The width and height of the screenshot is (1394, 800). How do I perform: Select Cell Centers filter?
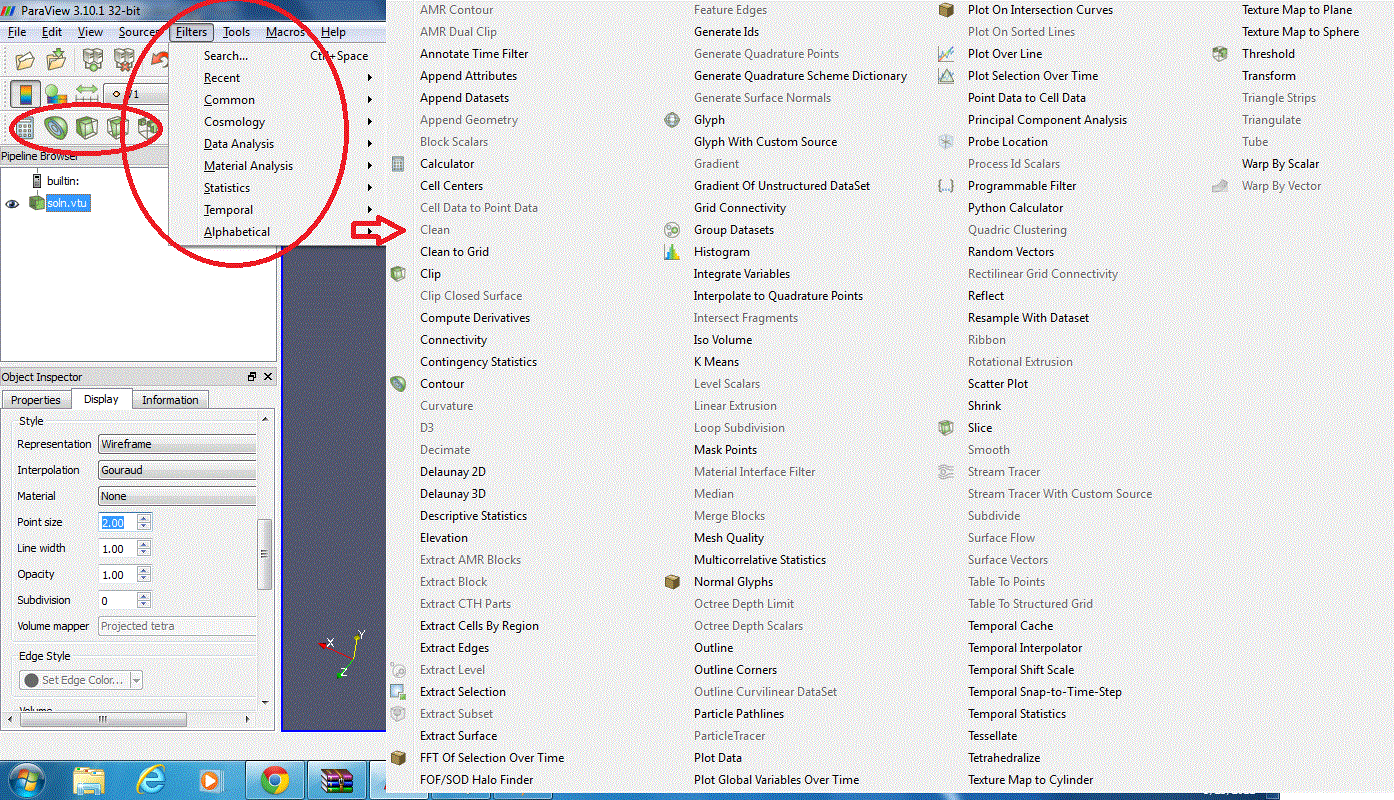pos(451,186)
